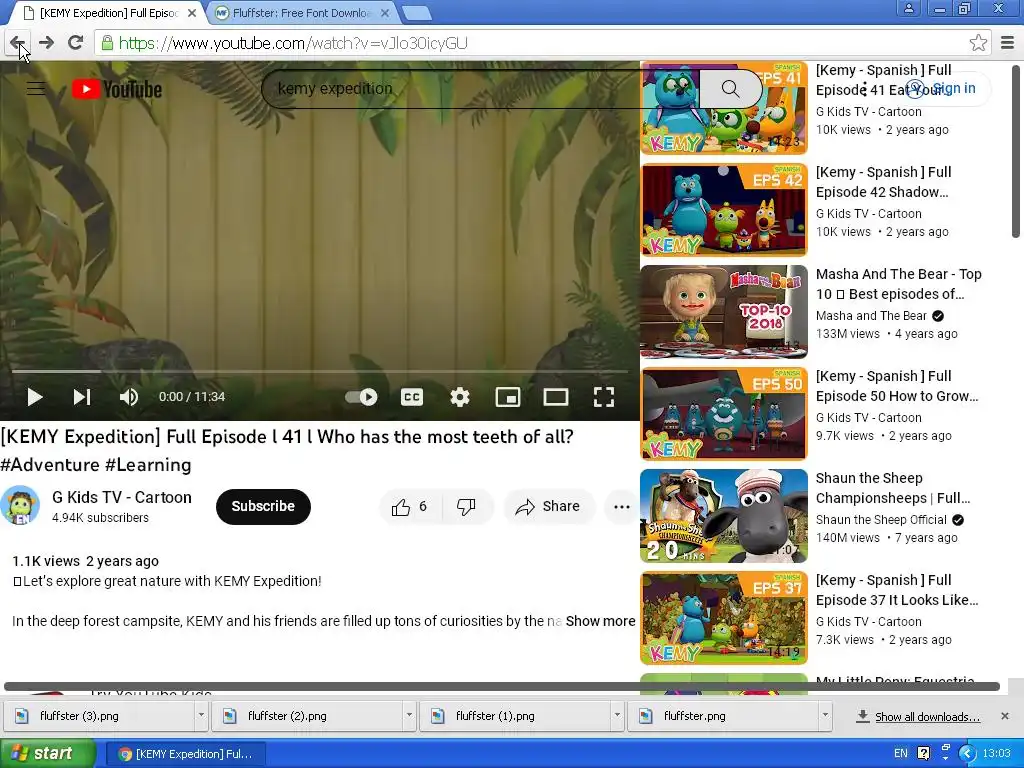
Task: Expand description with Show more
Action: 600,621
